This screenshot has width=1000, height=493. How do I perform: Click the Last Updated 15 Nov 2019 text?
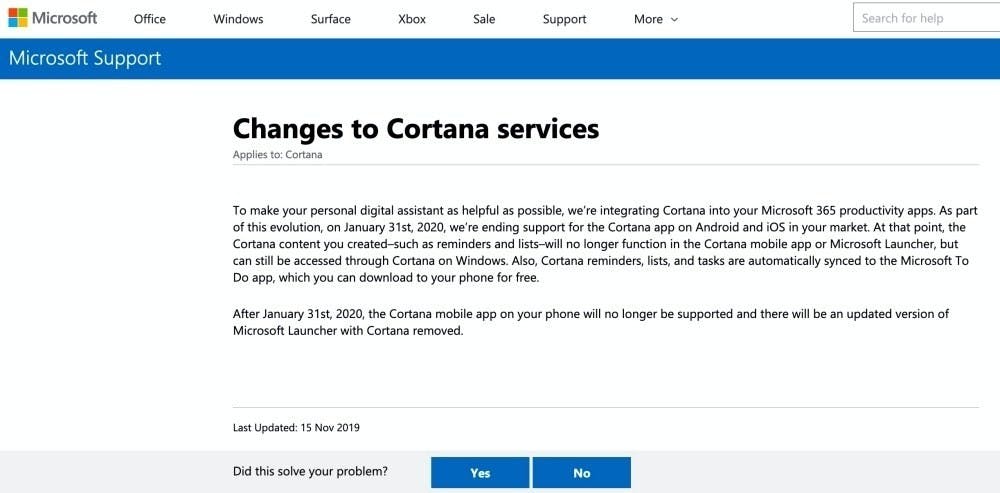pyautogui.click(x=296, y=427)
